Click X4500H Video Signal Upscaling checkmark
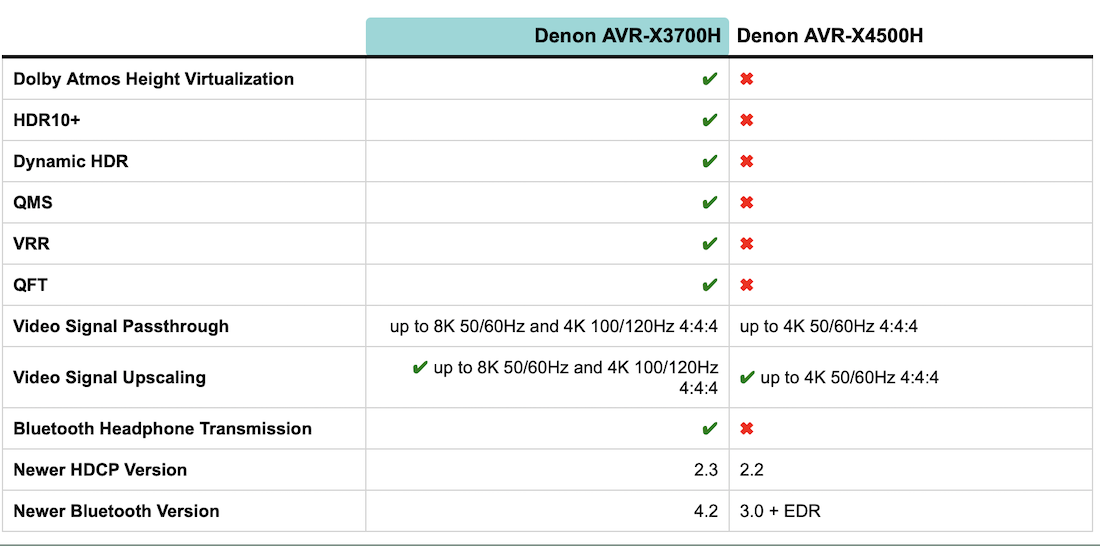This screenshot has height=547, width=1100. [746, 378]
